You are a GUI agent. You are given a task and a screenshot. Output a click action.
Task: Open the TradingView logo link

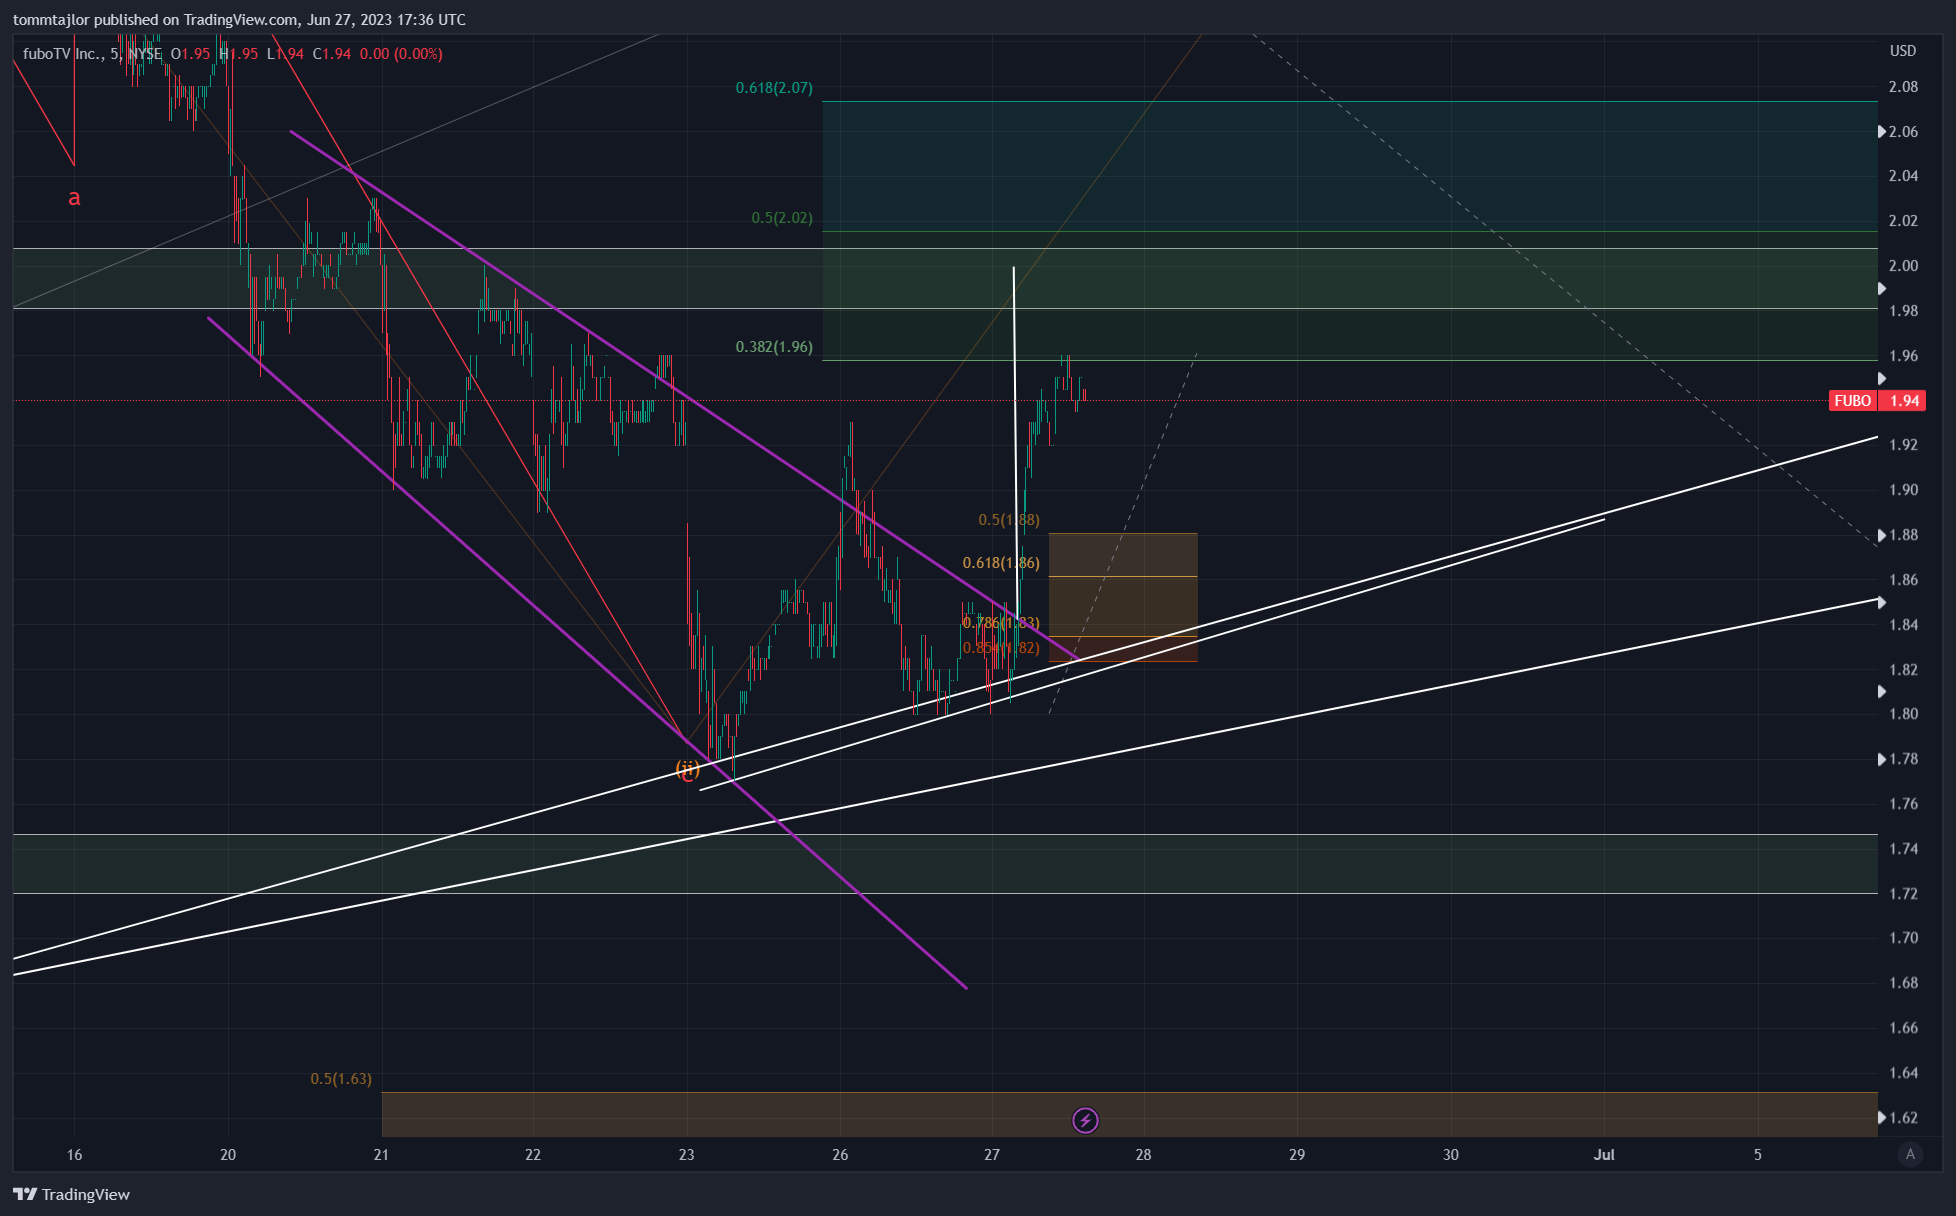coord(71,1194)
